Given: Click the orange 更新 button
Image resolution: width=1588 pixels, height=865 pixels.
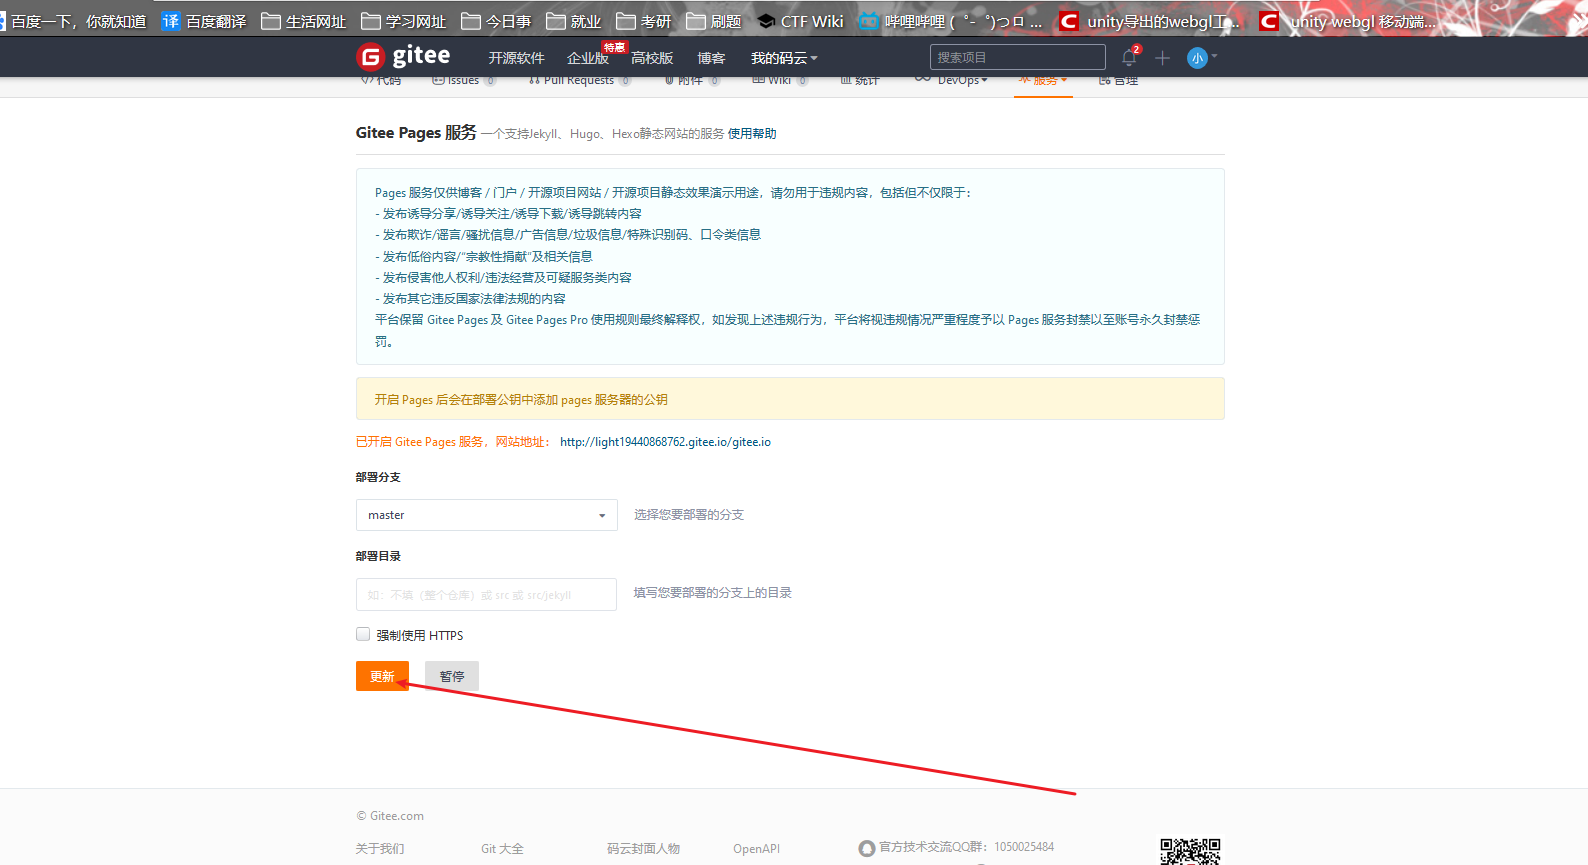Looking at the screenshot, I should point(382,676).
